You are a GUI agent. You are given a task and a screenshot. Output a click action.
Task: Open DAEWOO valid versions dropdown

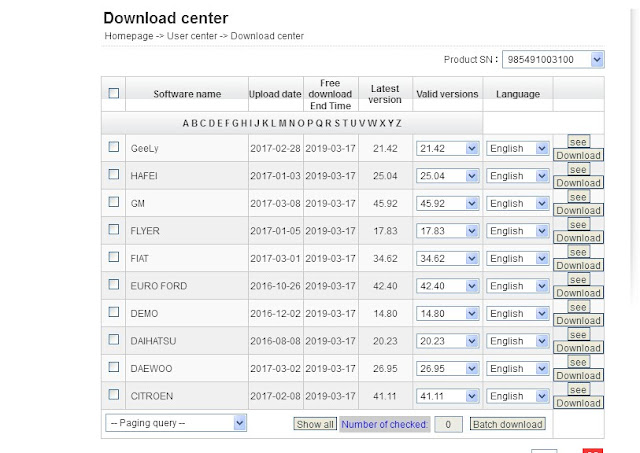click(x=447, y=368)
